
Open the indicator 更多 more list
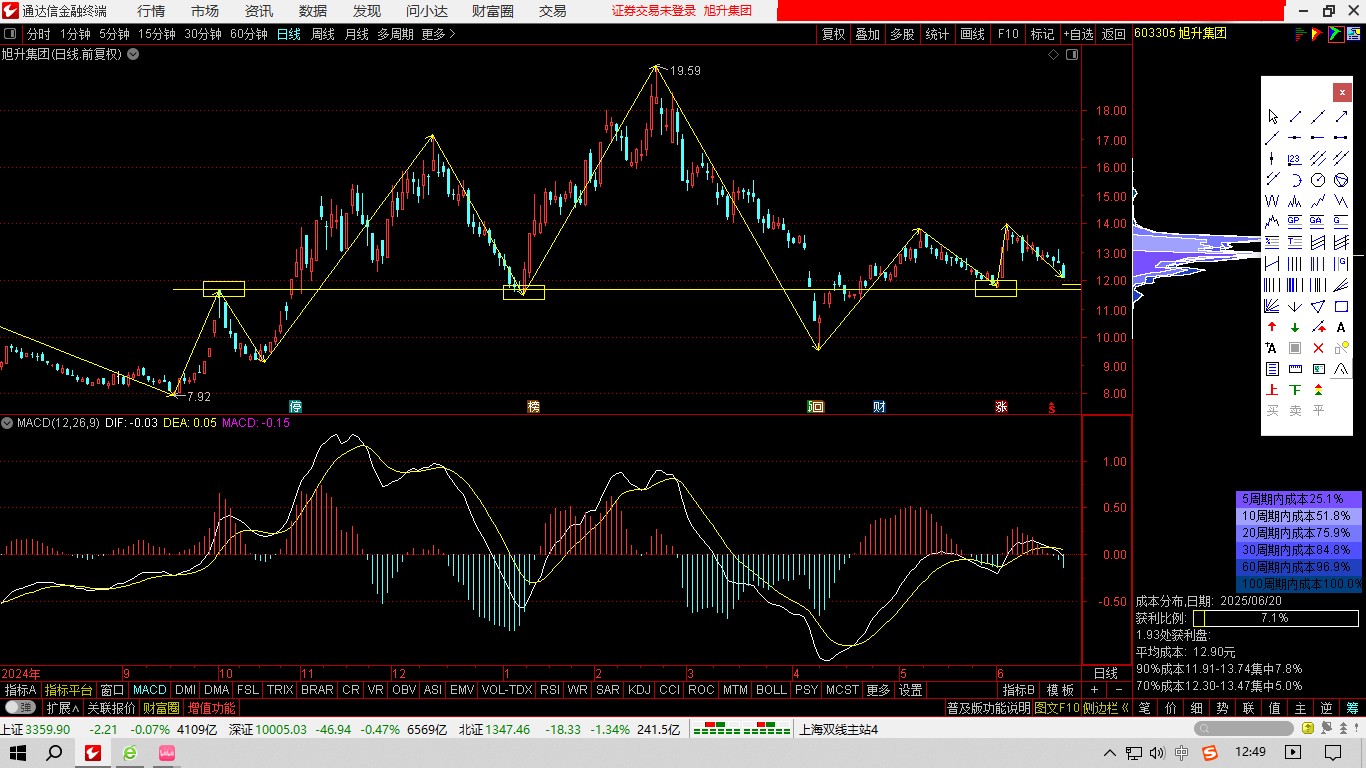878,690
